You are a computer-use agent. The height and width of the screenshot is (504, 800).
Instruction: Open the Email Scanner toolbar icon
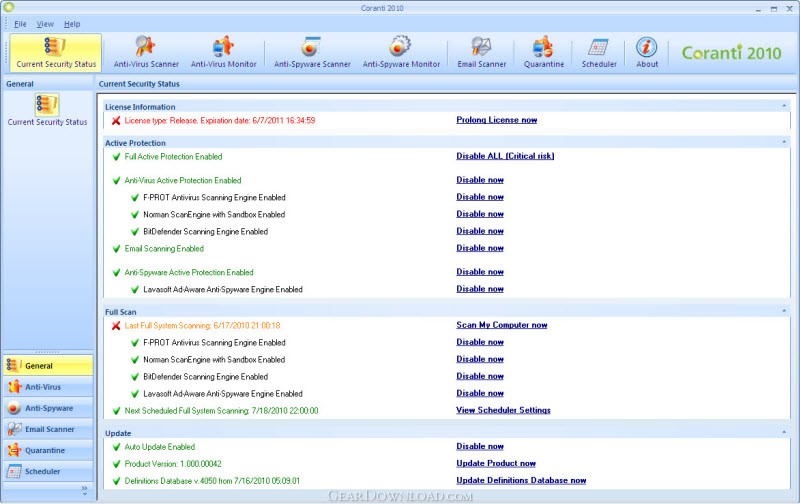[x=482, y=53]
